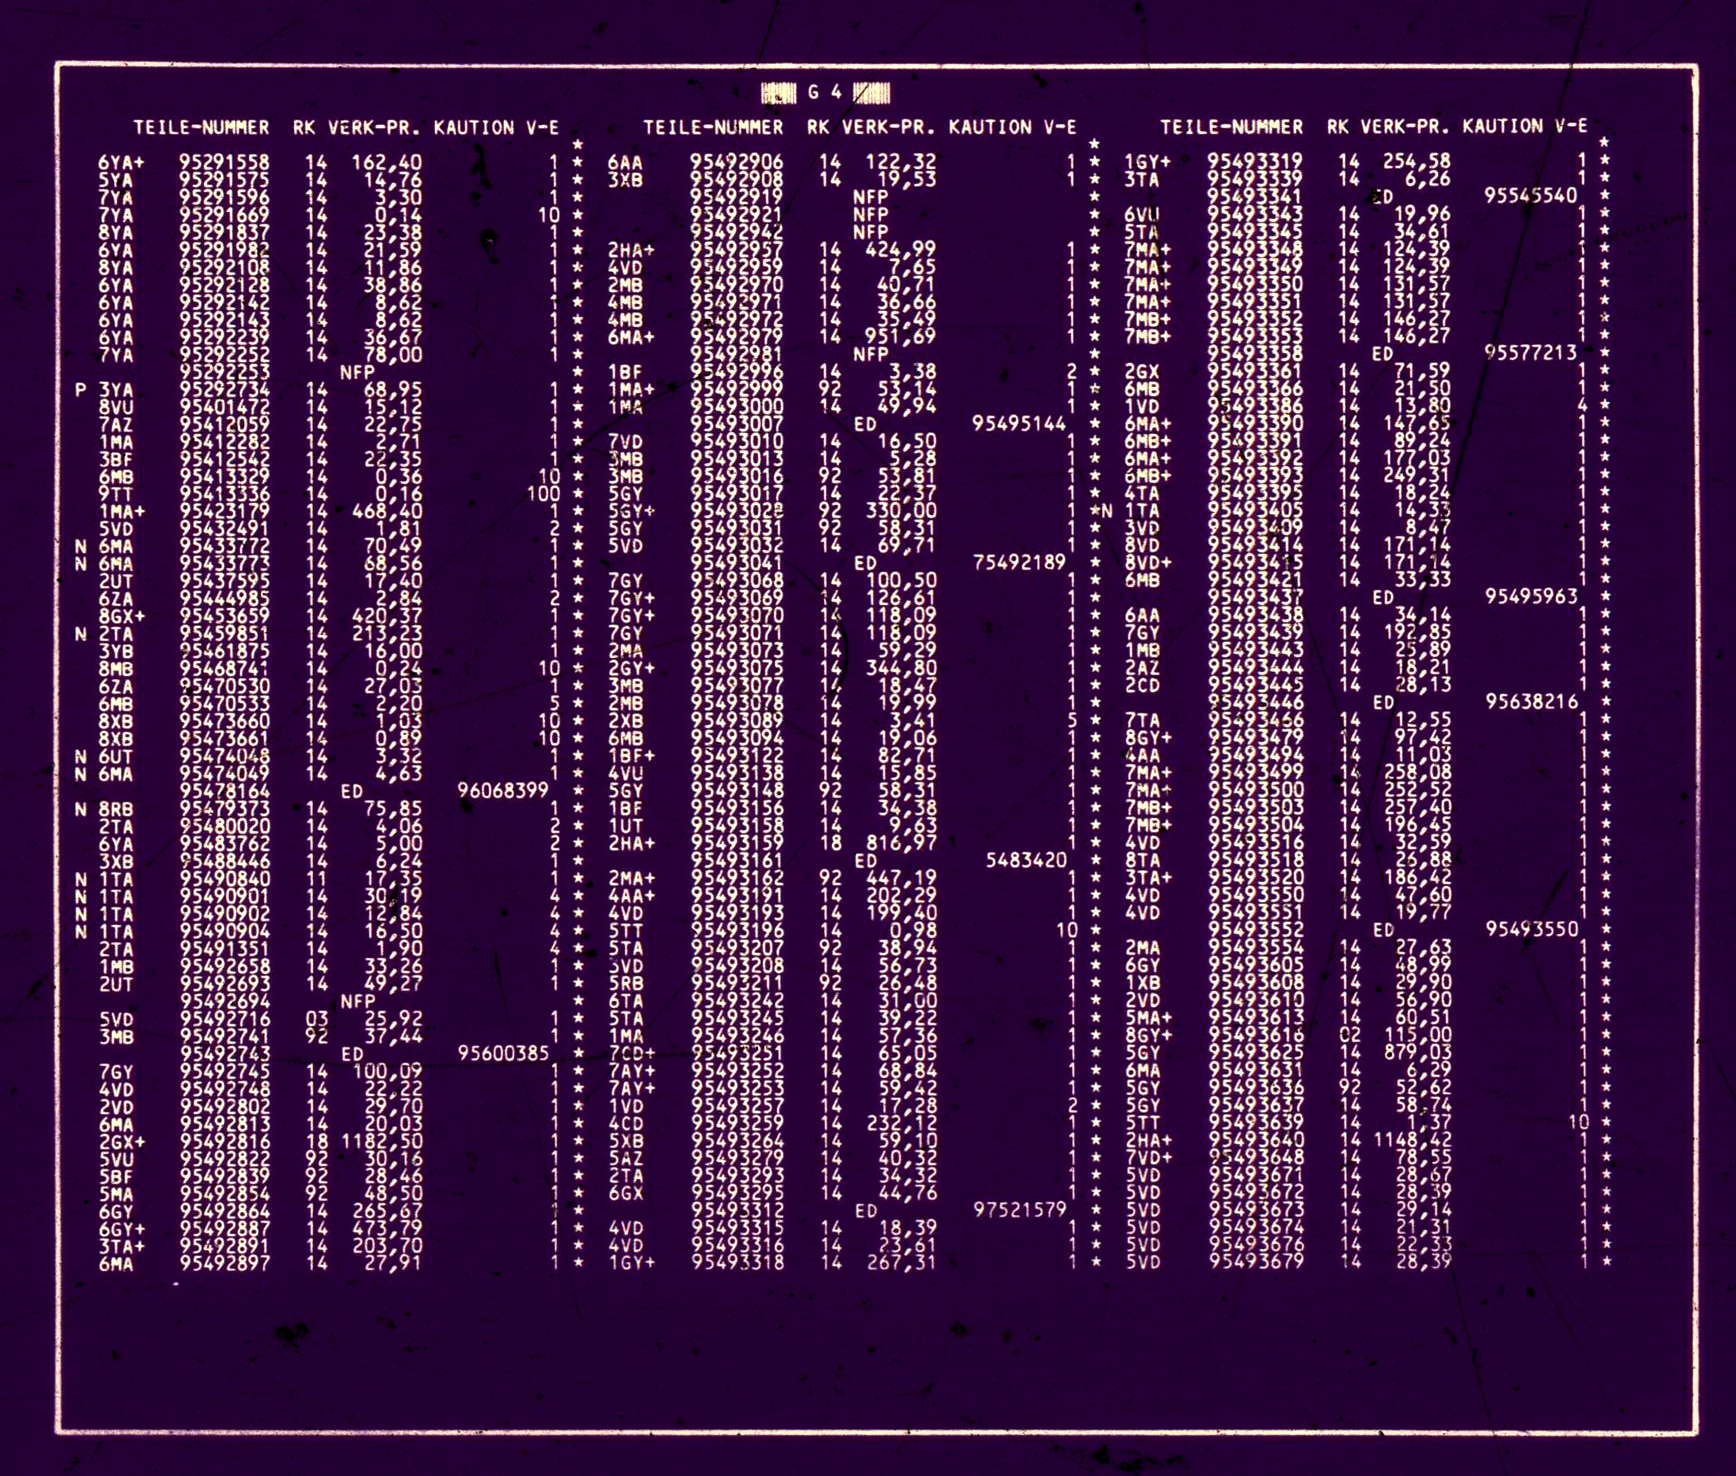Screen dimensions: 1736x1476
Task: Click the price 1148,42
Action: pyautogui.click(x=1411, y=1140)
